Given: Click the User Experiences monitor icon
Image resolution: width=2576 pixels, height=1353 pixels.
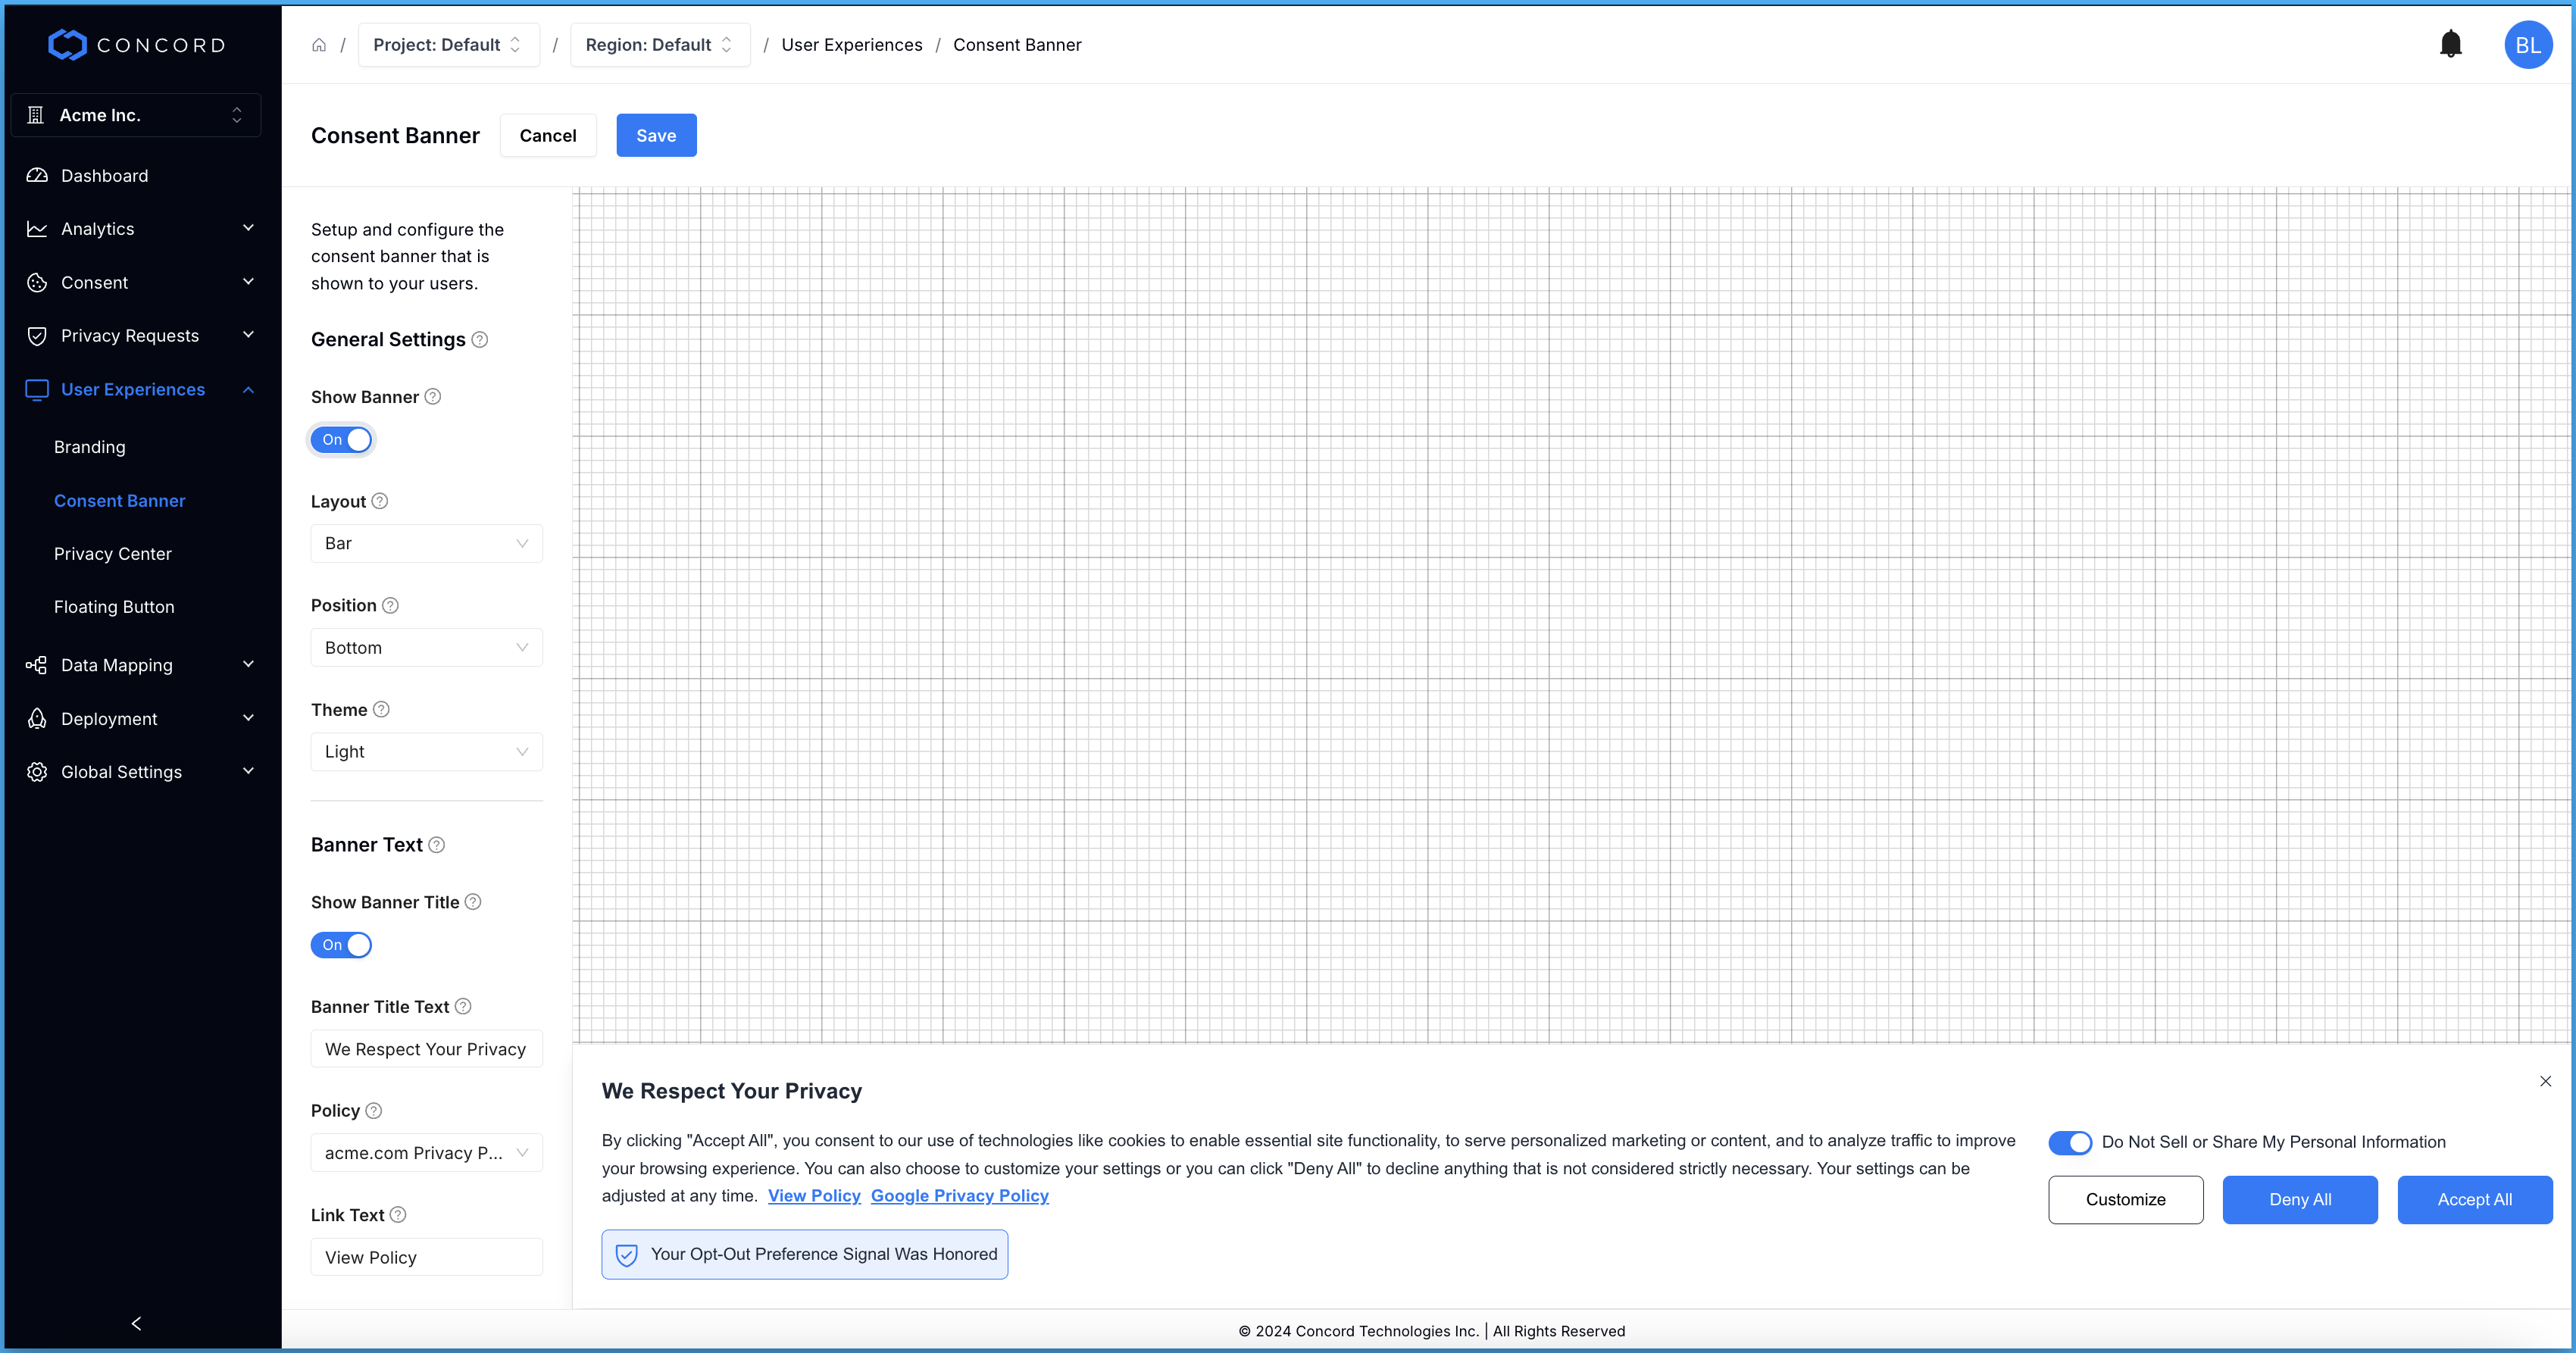Looking at the screenshot, I should pyautogui.click(x=37, y=390).
